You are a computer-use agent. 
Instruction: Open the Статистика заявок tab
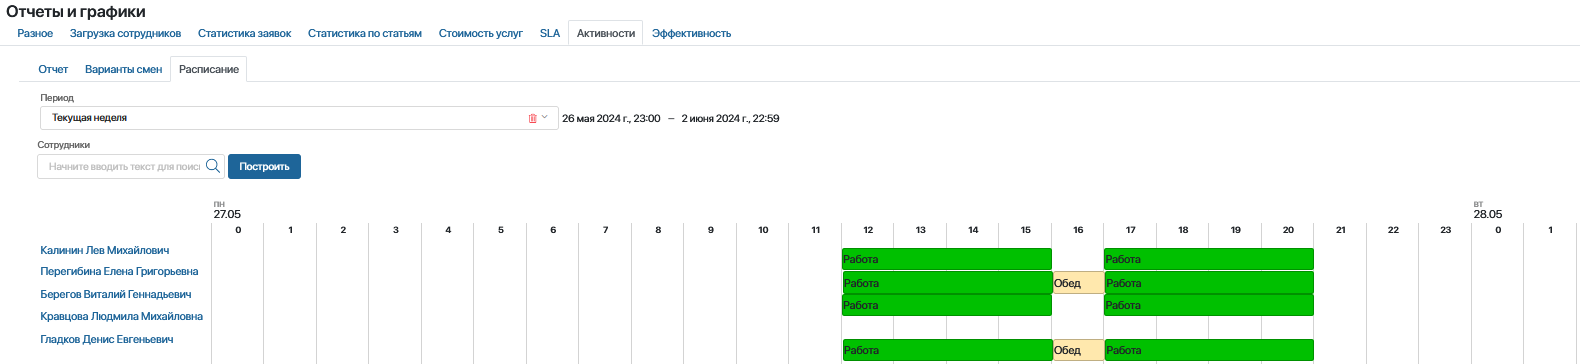pyautogui.click(x=244, y=33)
